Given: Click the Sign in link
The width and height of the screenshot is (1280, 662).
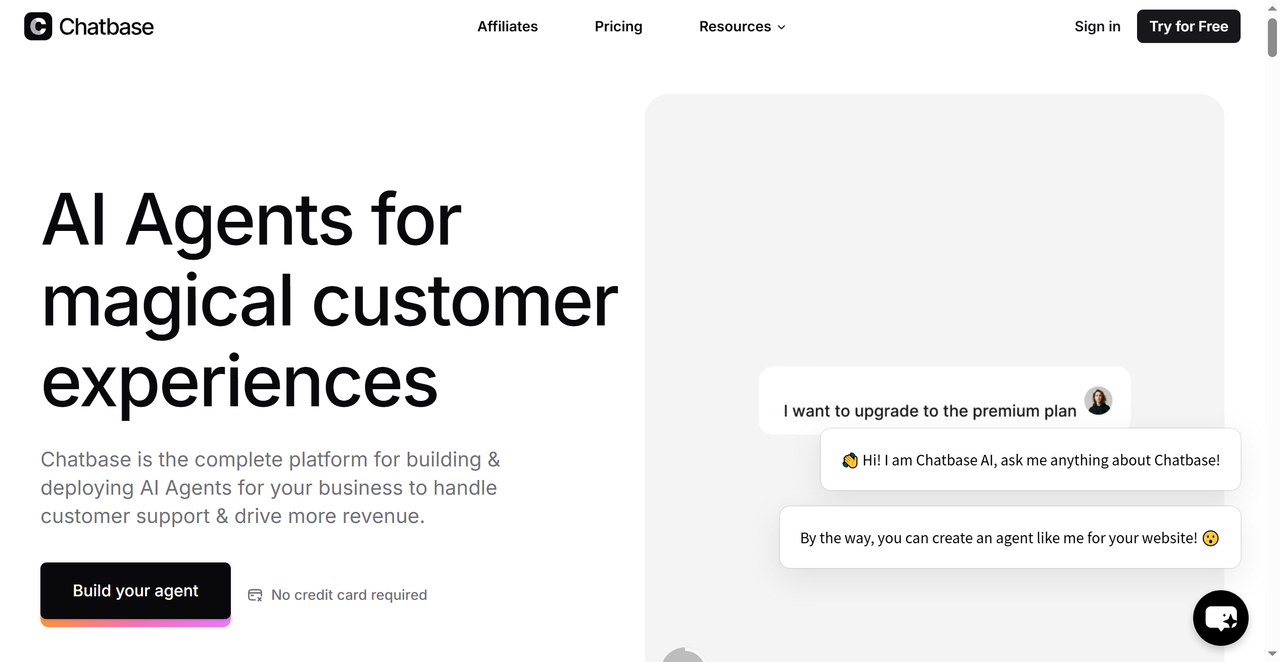Looking at the screenshot, I should pos(1097,26).
